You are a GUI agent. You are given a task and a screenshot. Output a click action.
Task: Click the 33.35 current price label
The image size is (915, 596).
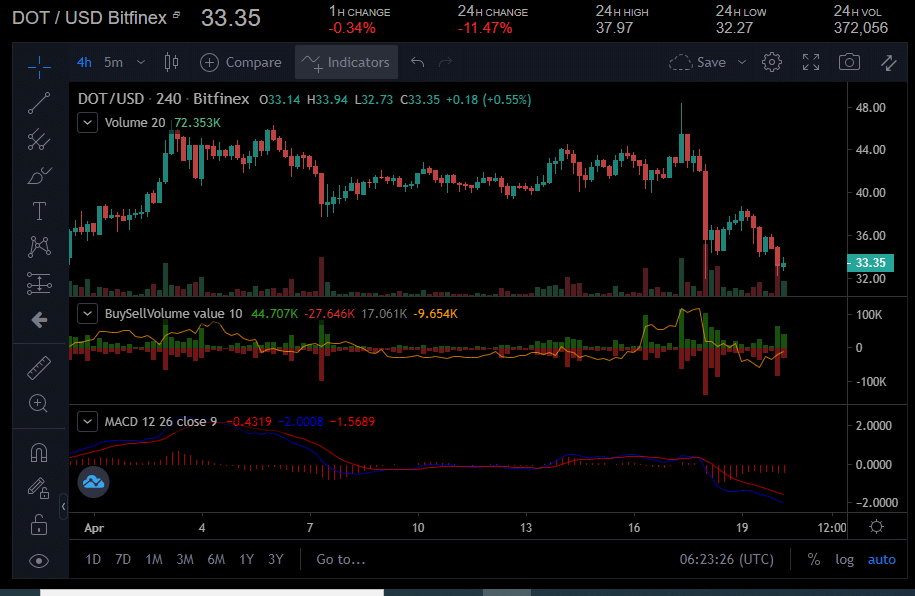pyautogui.click(x=870, y=263)
